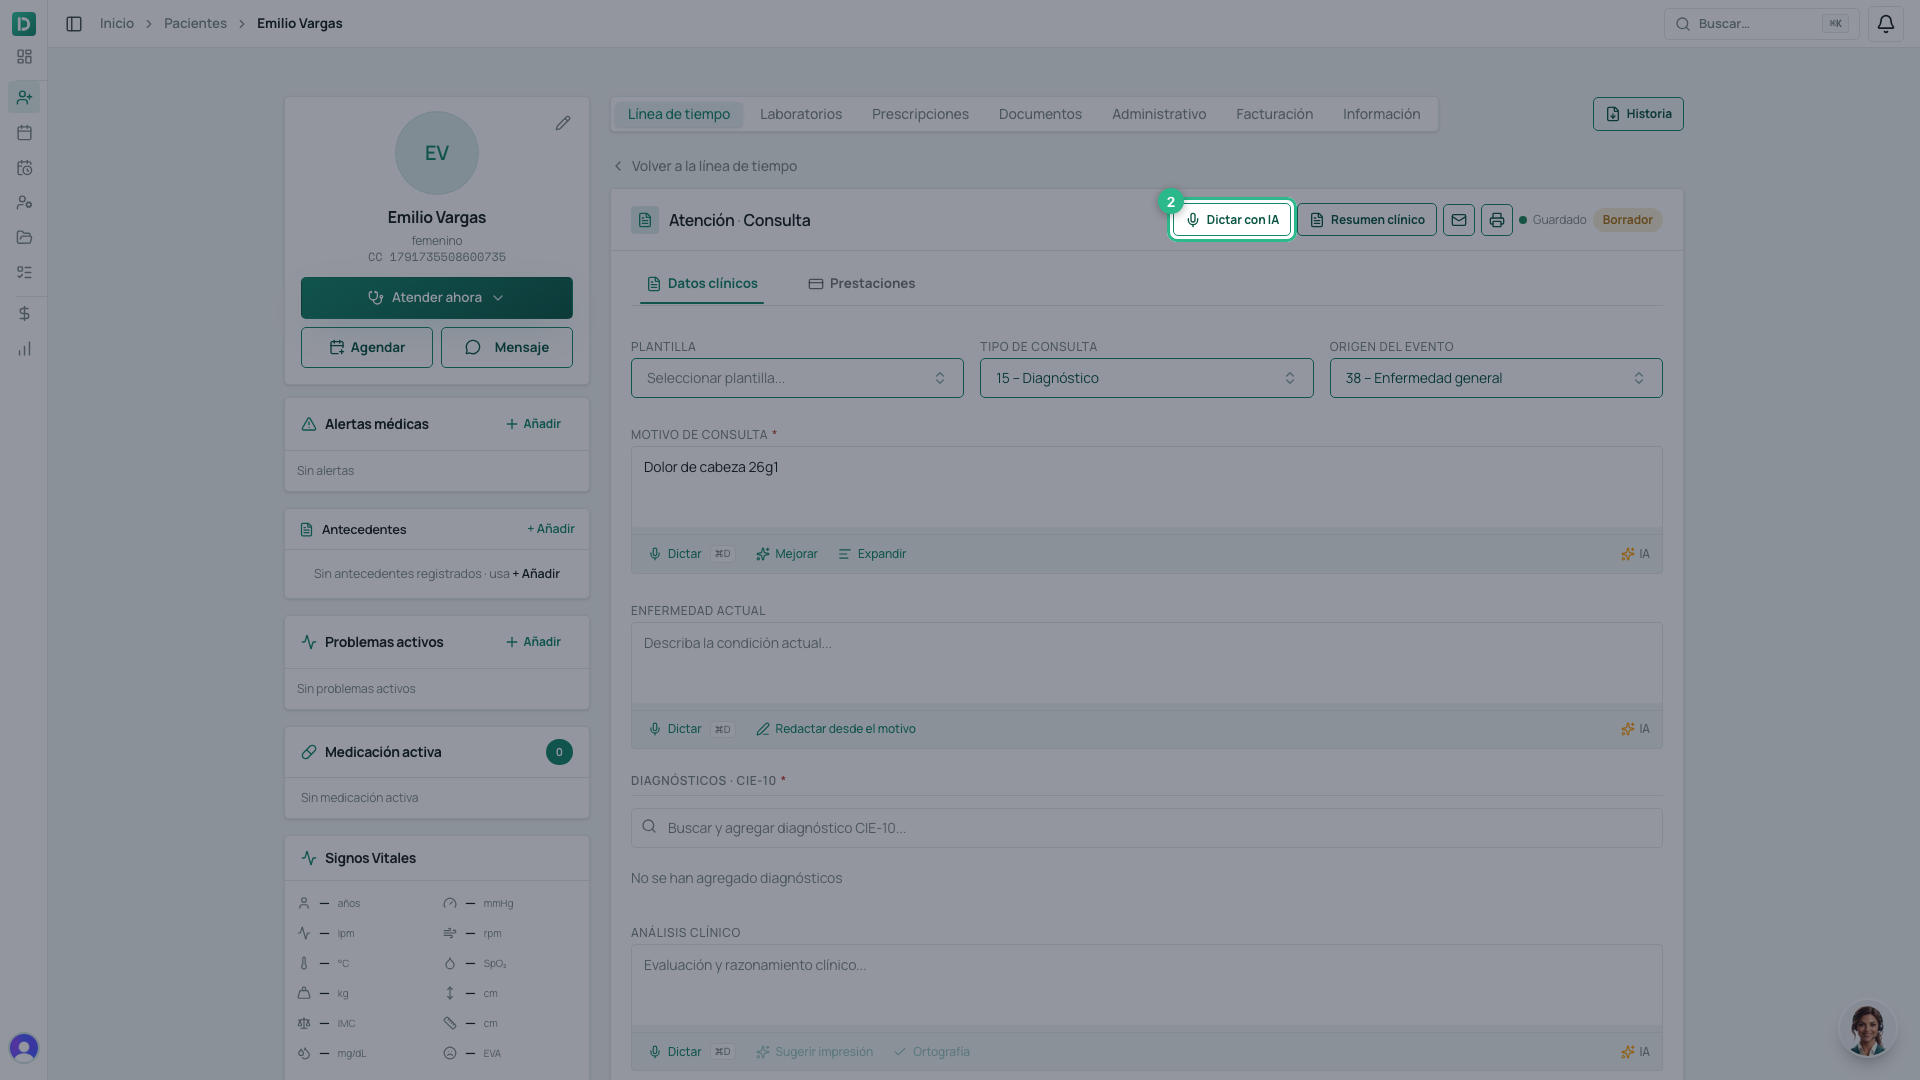Click Mejorar under Motivo de consulta

coord(786,554)
